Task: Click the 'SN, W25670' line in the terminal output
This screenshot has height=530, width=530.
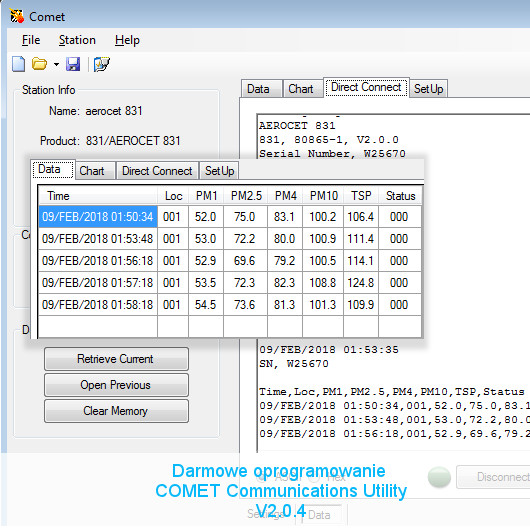Action: point(294,364)
